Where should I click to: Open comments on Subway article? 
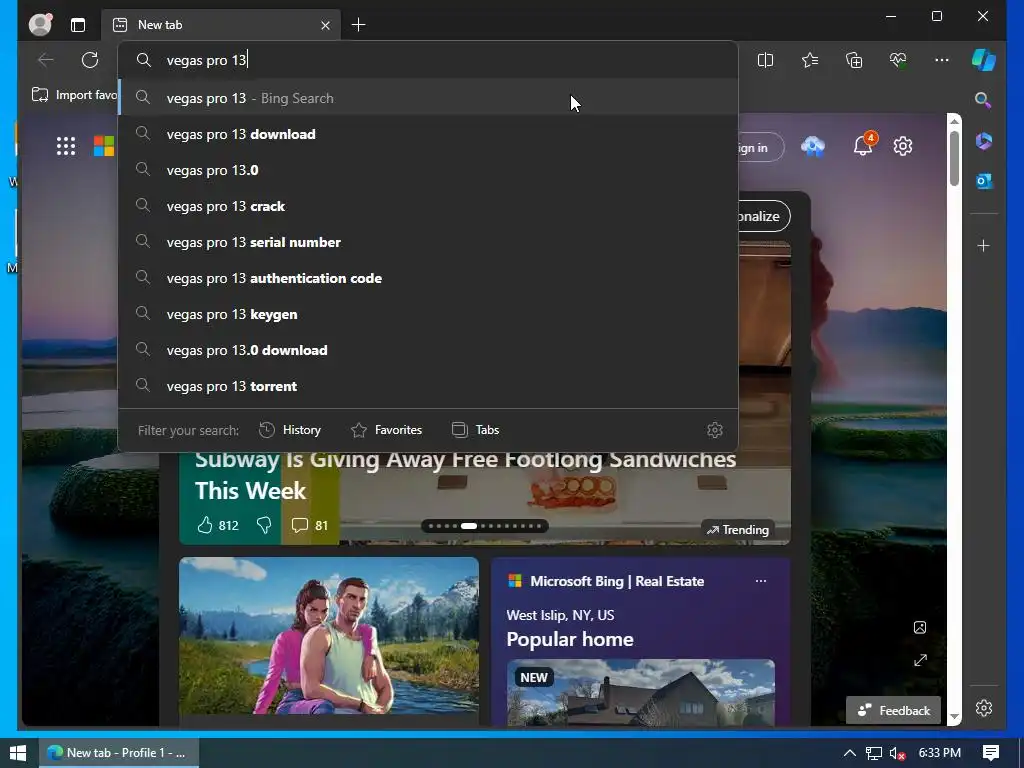(x=310, y=525)
